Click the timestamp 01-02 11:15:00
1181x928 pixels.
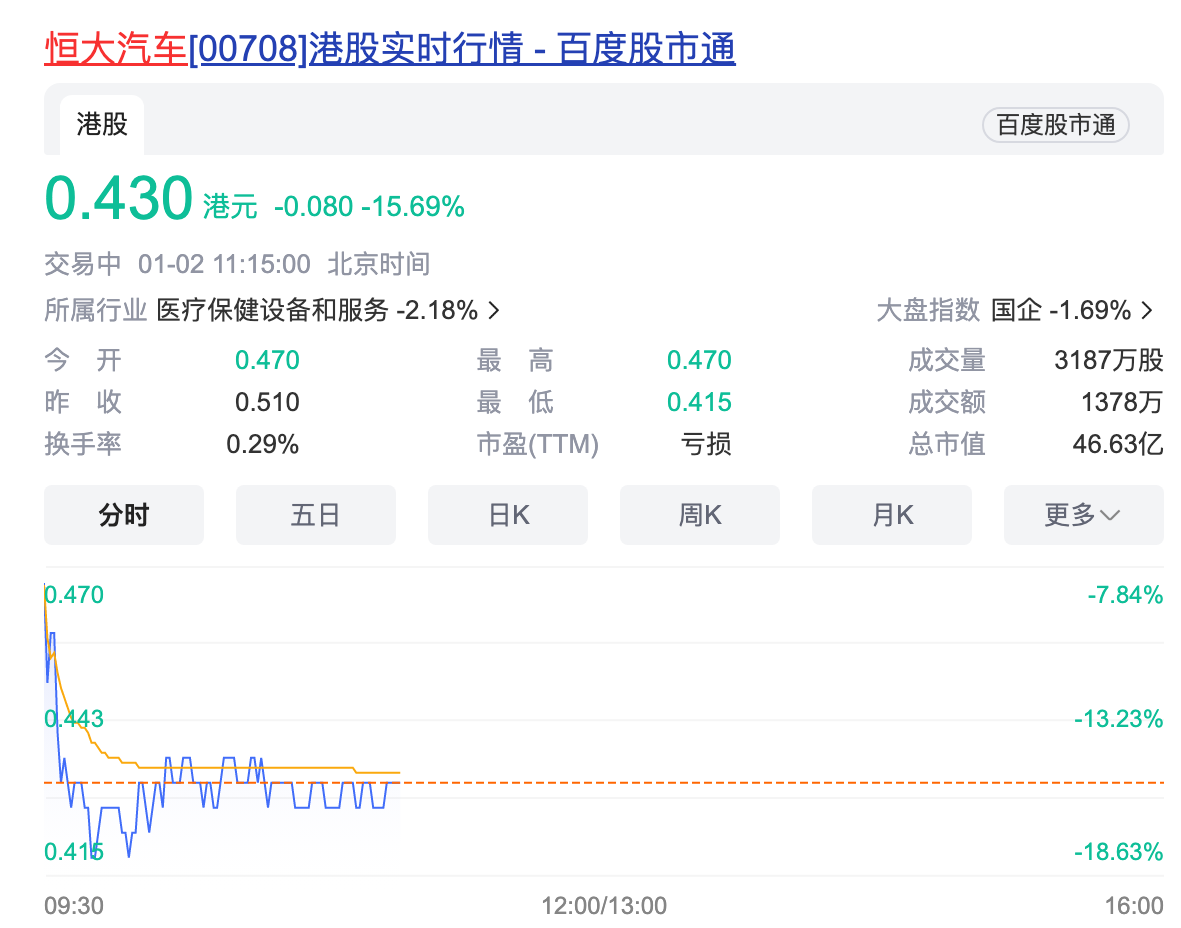pos(224,264)
